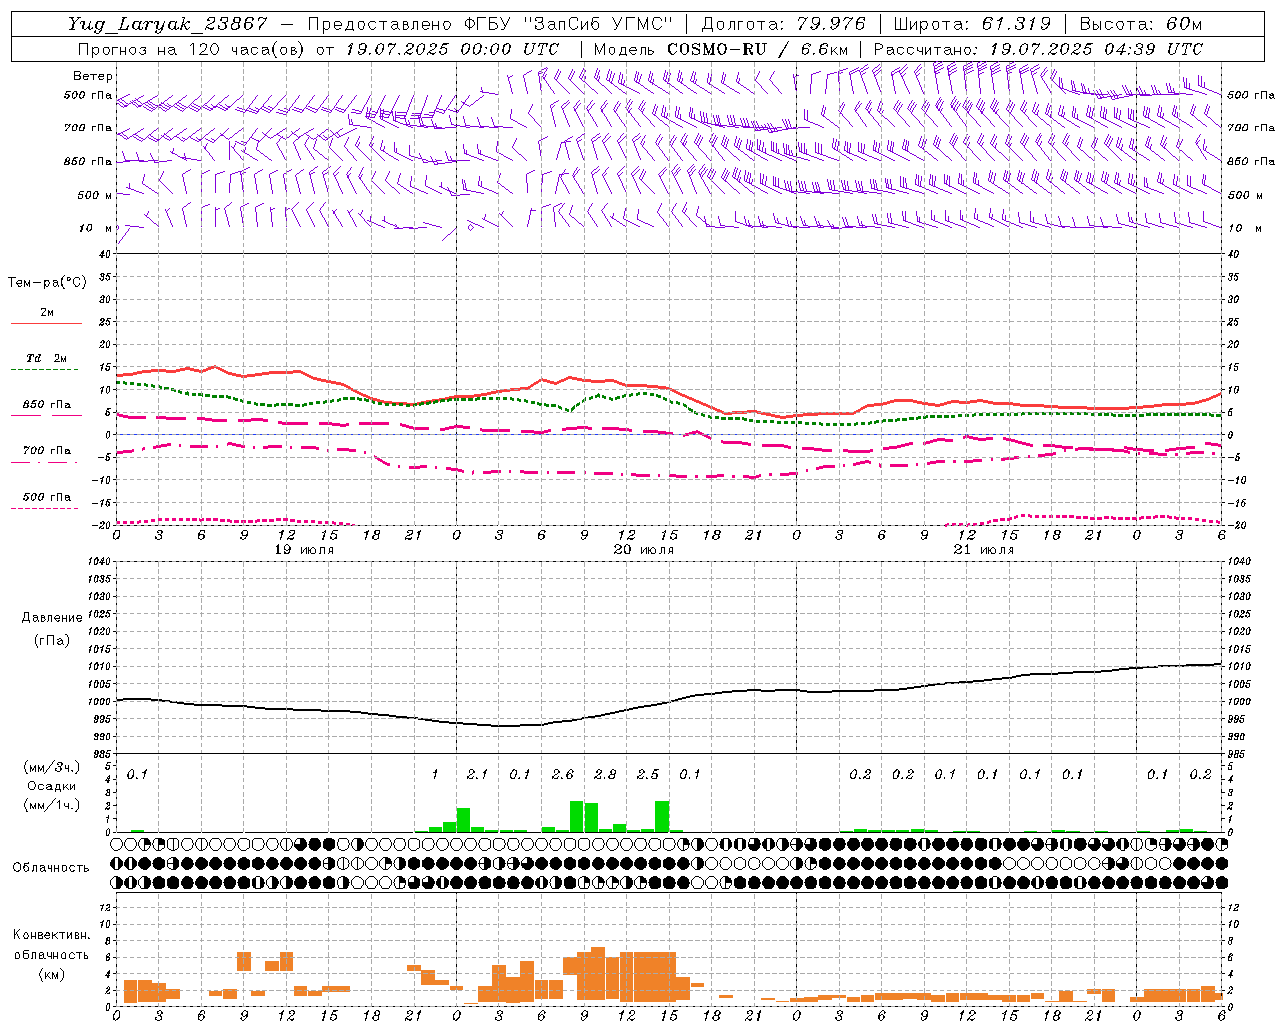This screenshot has width=1280, height=1024.
Task: Click the station title Yug_Laryak_23867
Action: [167, 24]
